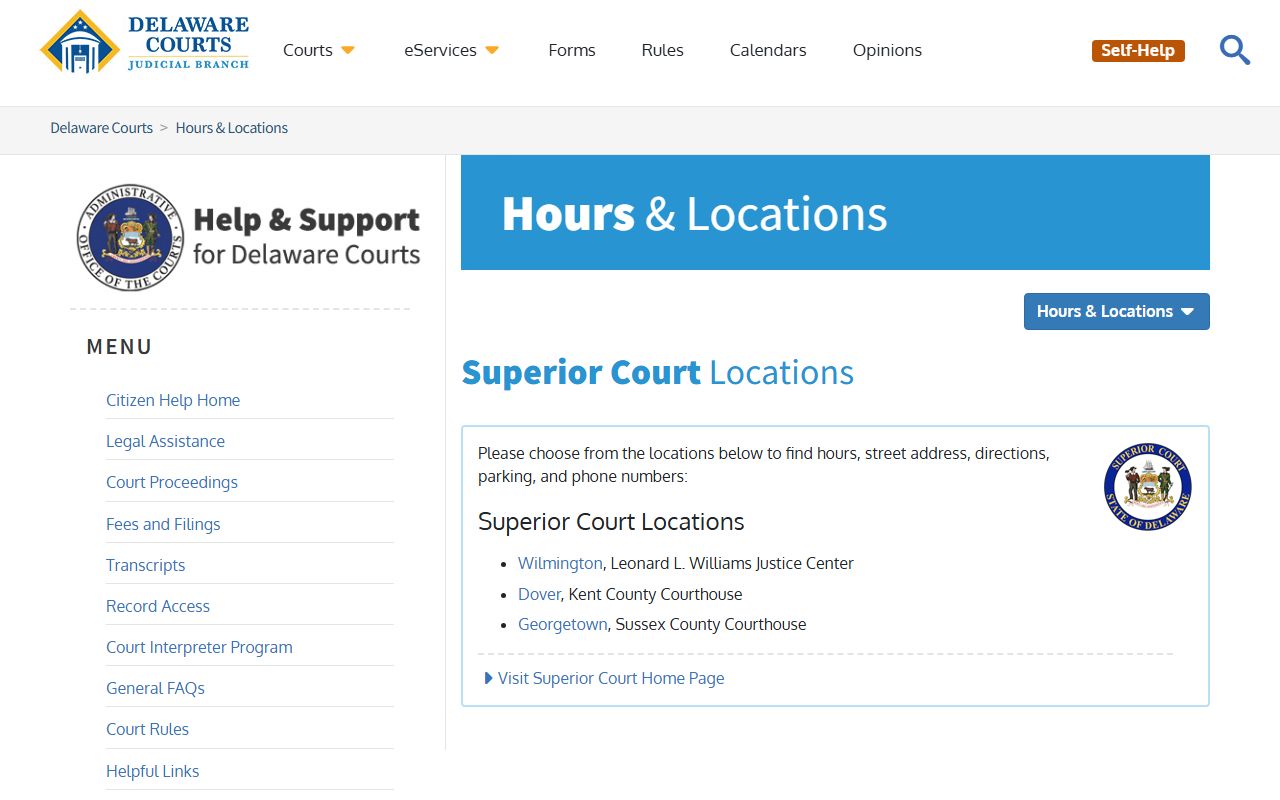Open Court Interpreter Program sidebar link
The width and height of the screenshot is (1280, 800).
[199, 647]
